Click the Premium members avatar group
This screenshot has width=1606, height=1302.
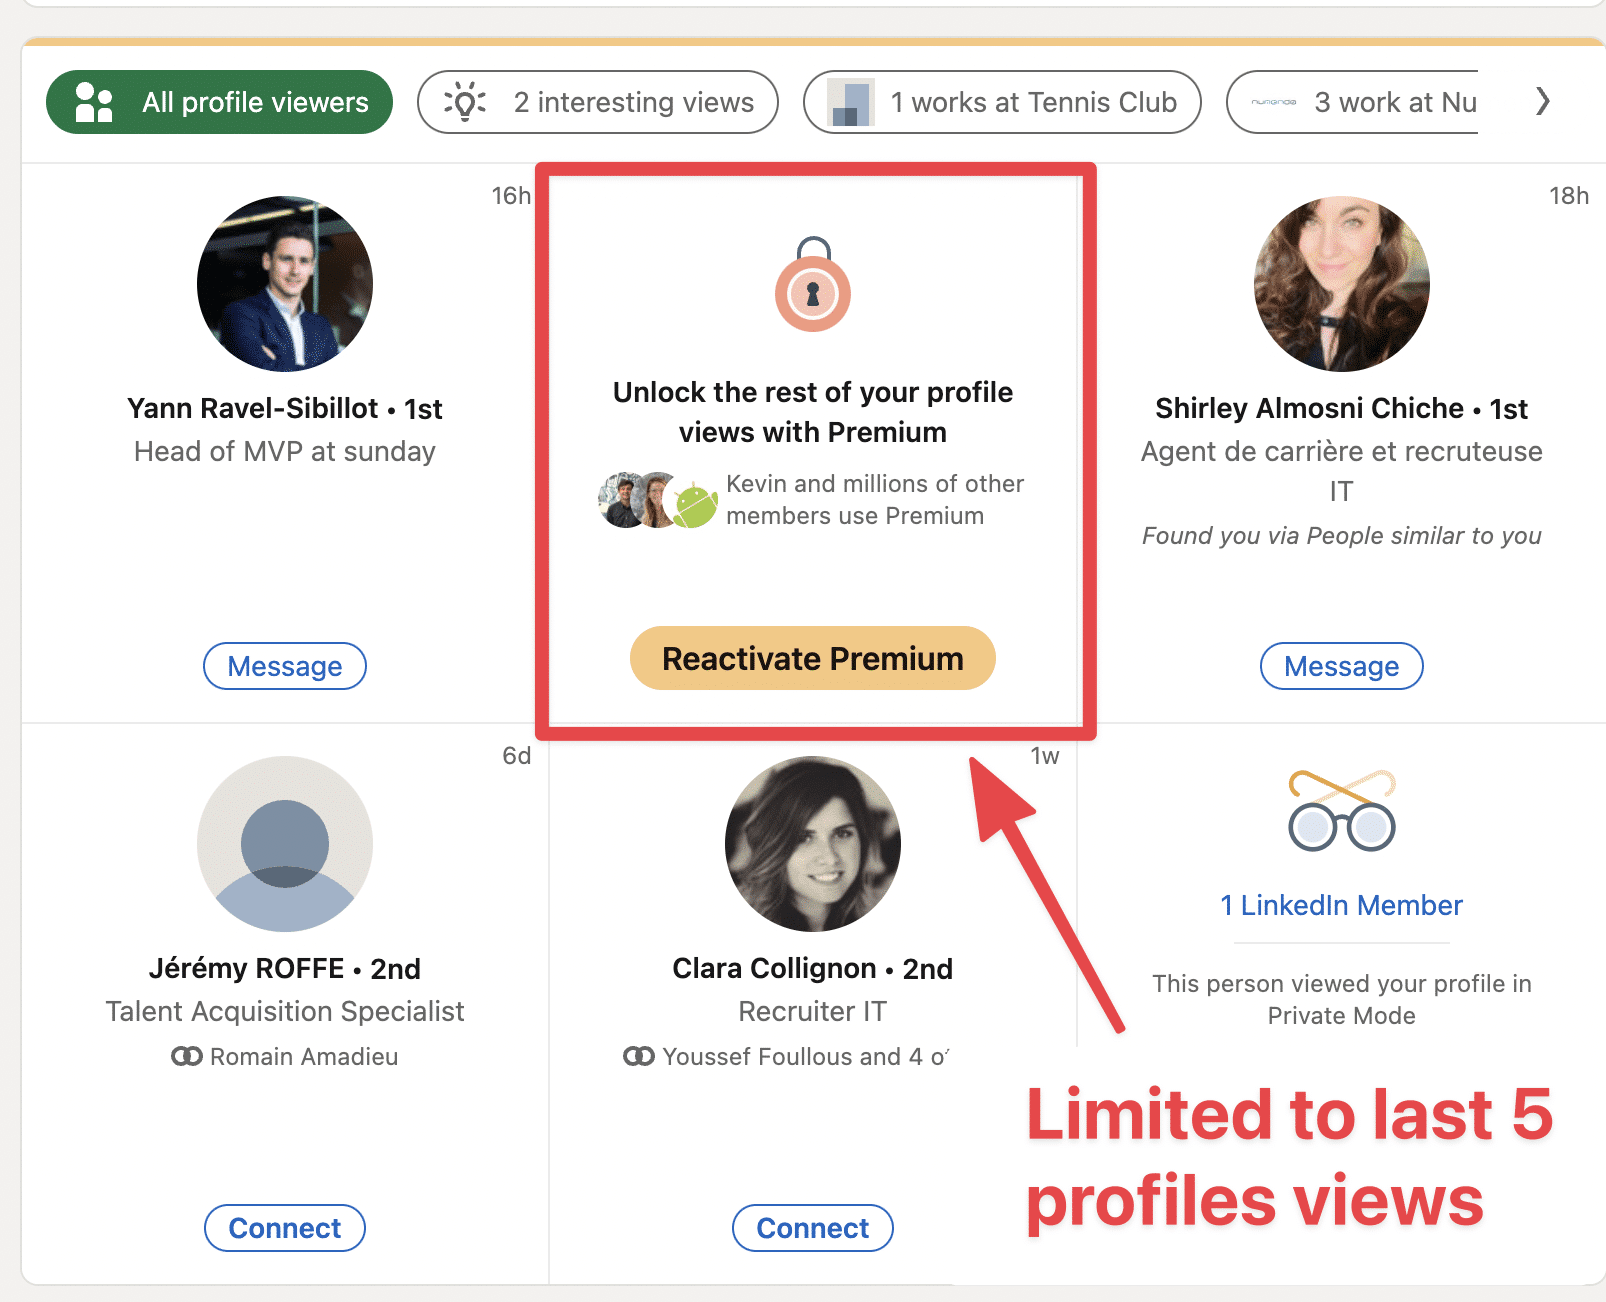tap(658, 500)
